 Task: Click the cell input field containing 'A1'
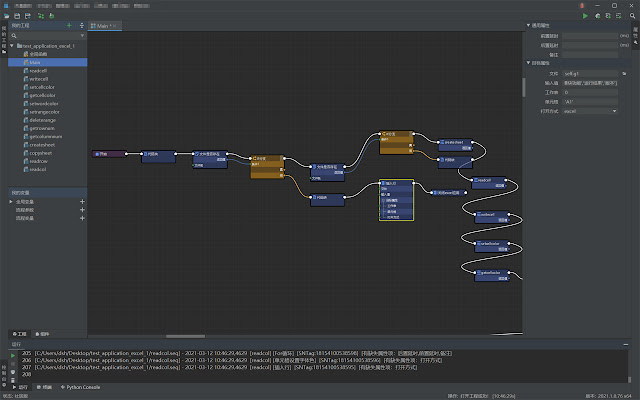(590, 102)
